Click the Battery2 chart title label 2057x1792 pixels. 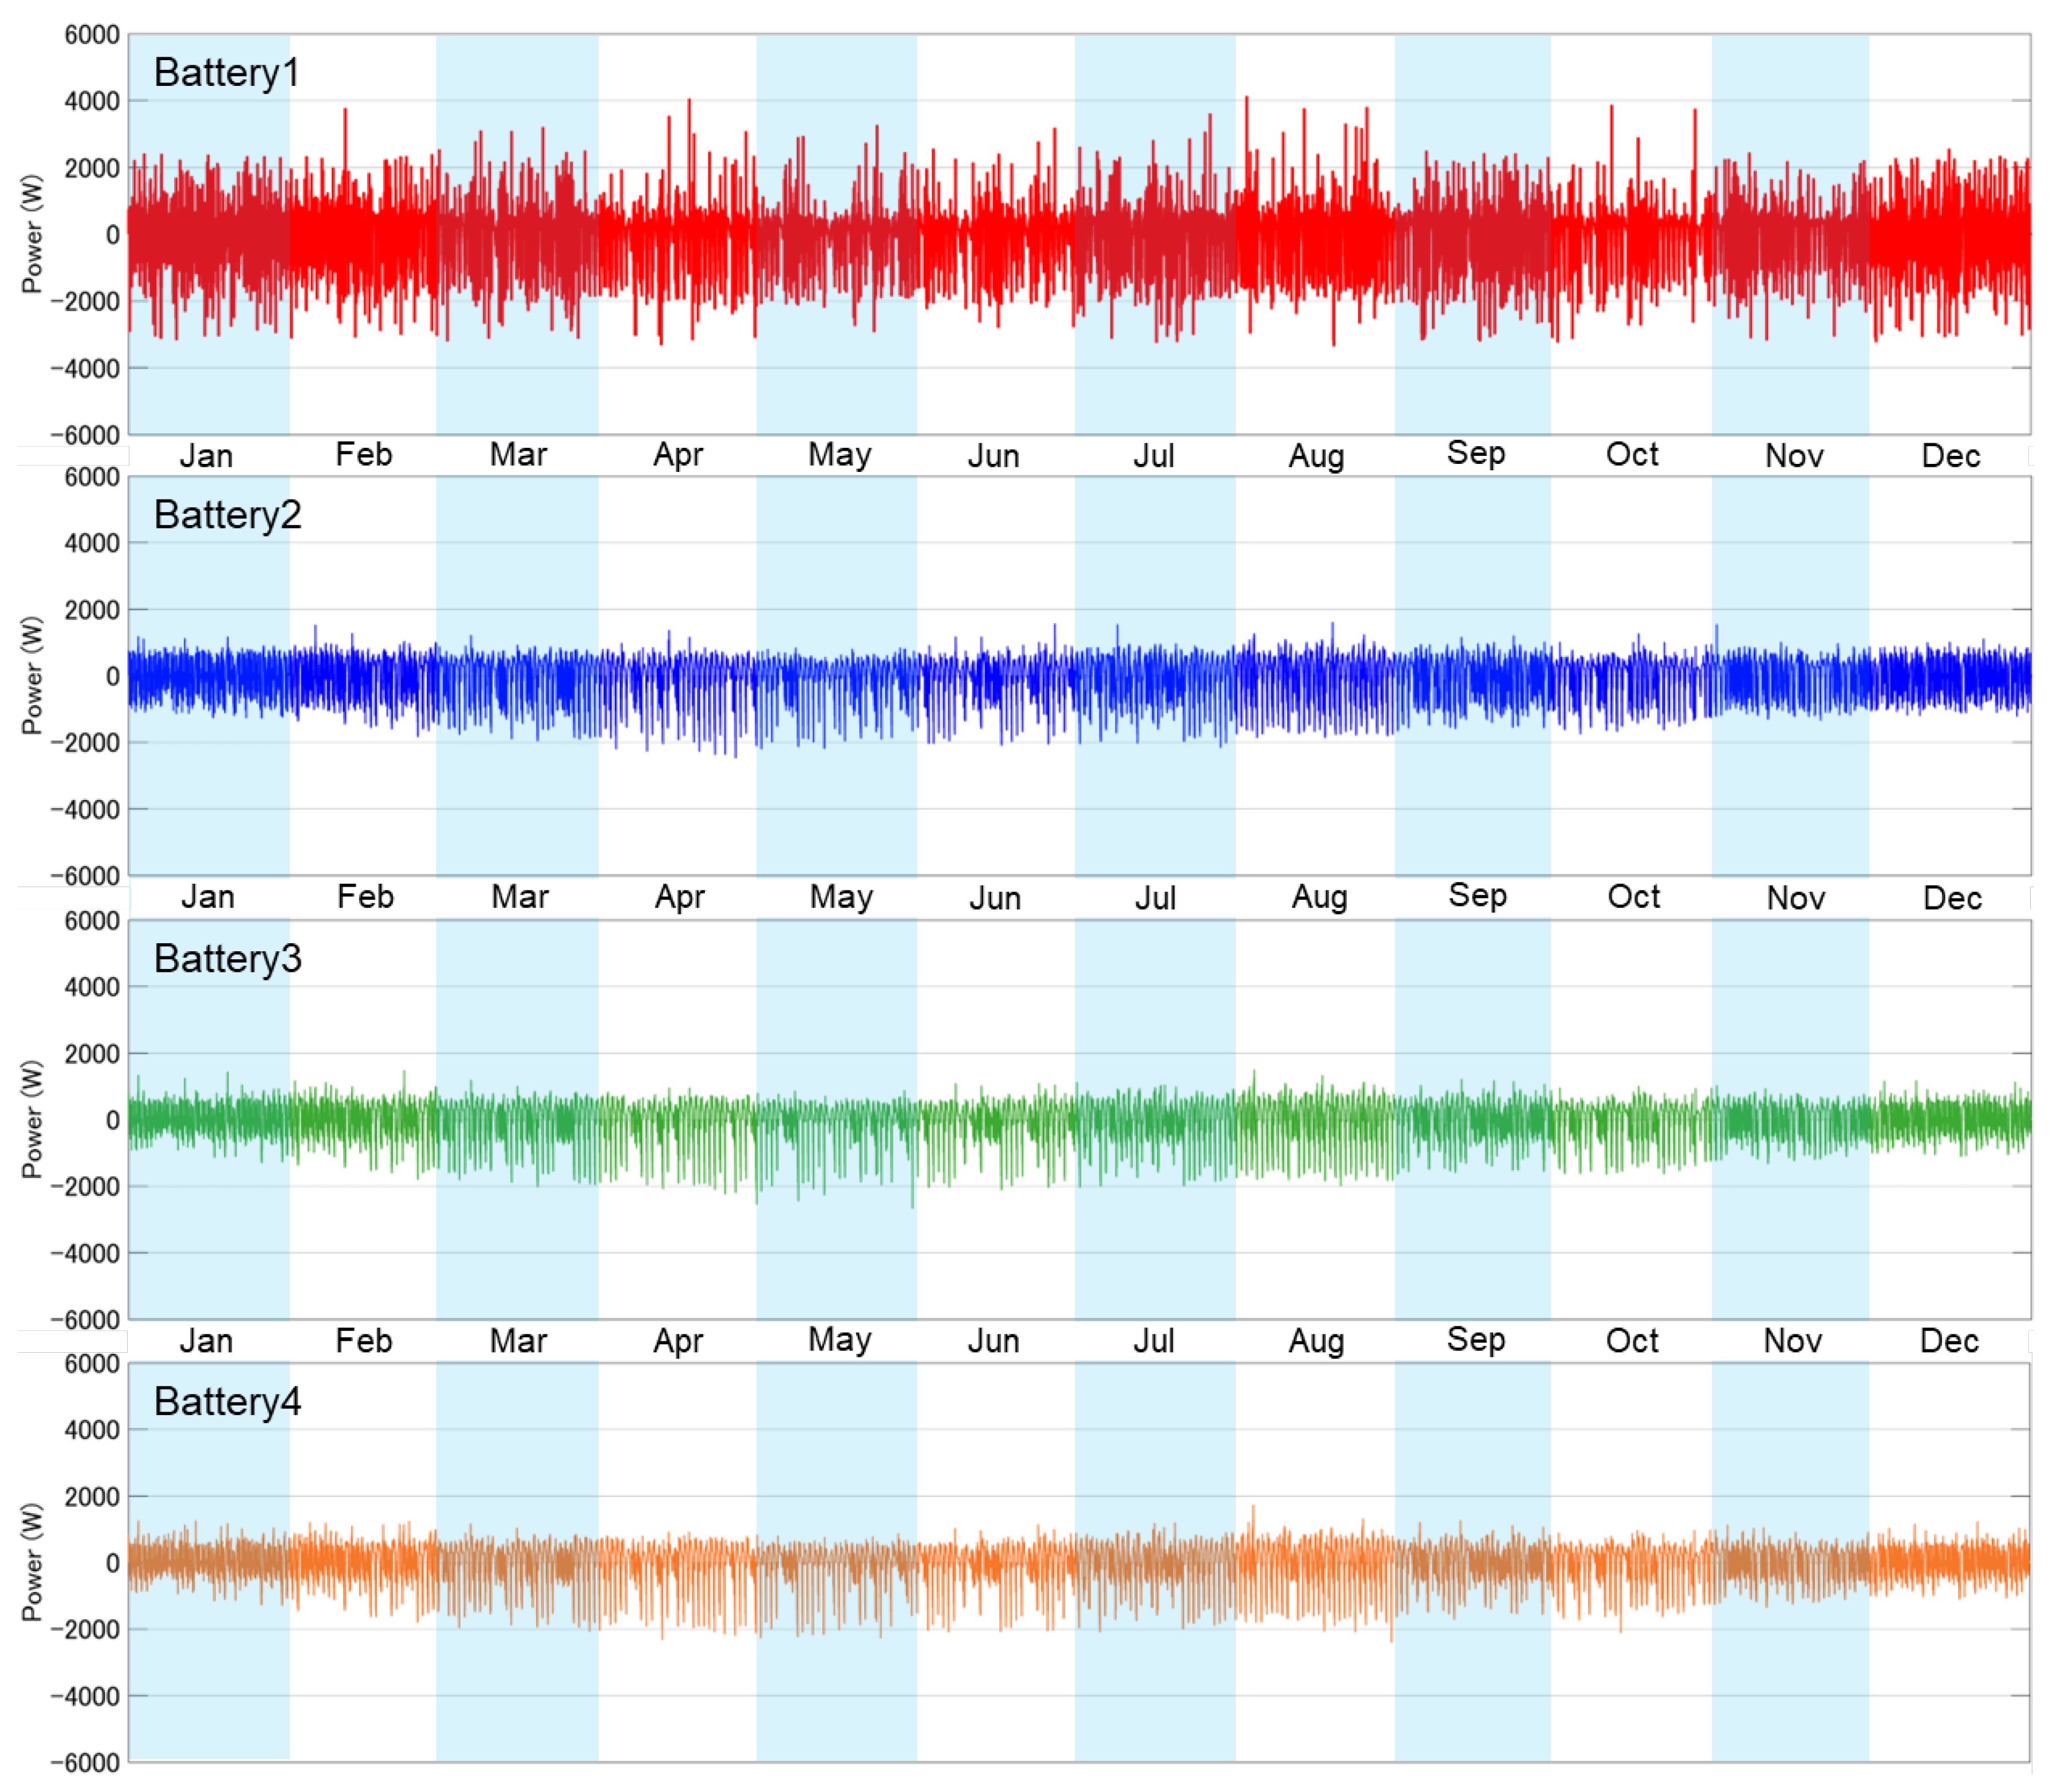(x=227, y=516)
